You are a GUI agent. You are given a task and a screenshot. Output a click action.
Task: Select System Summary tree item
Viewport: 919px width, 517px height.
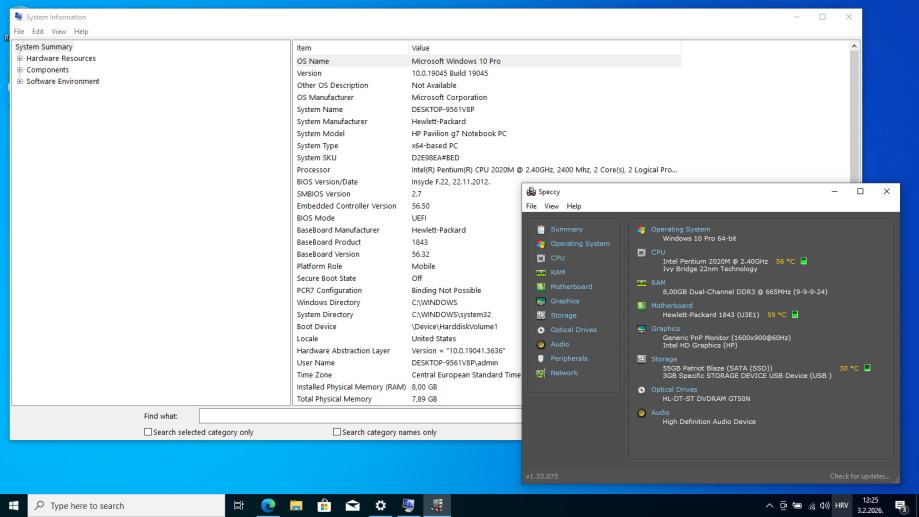tap(44, 47)
